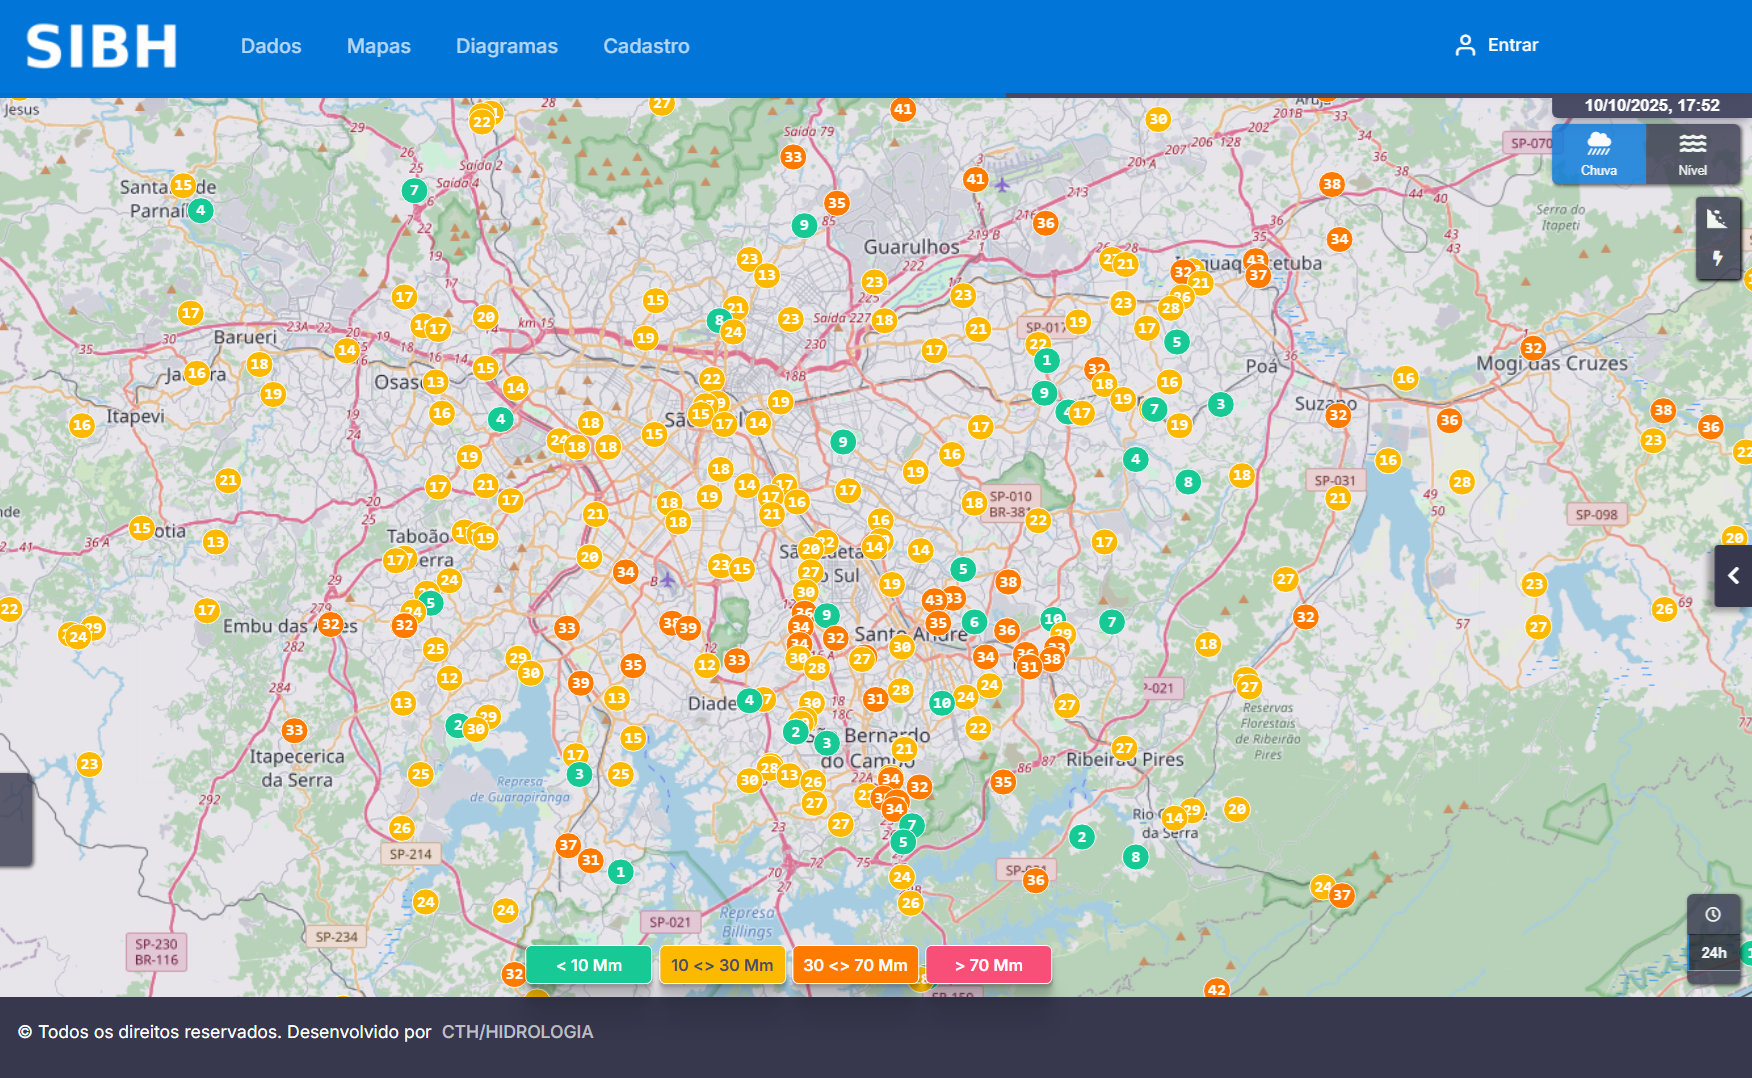The image size is (1752, 1078).
Task: Toggle the 30 <> 70 Mm legend filter
Action: tap(855, 965)
